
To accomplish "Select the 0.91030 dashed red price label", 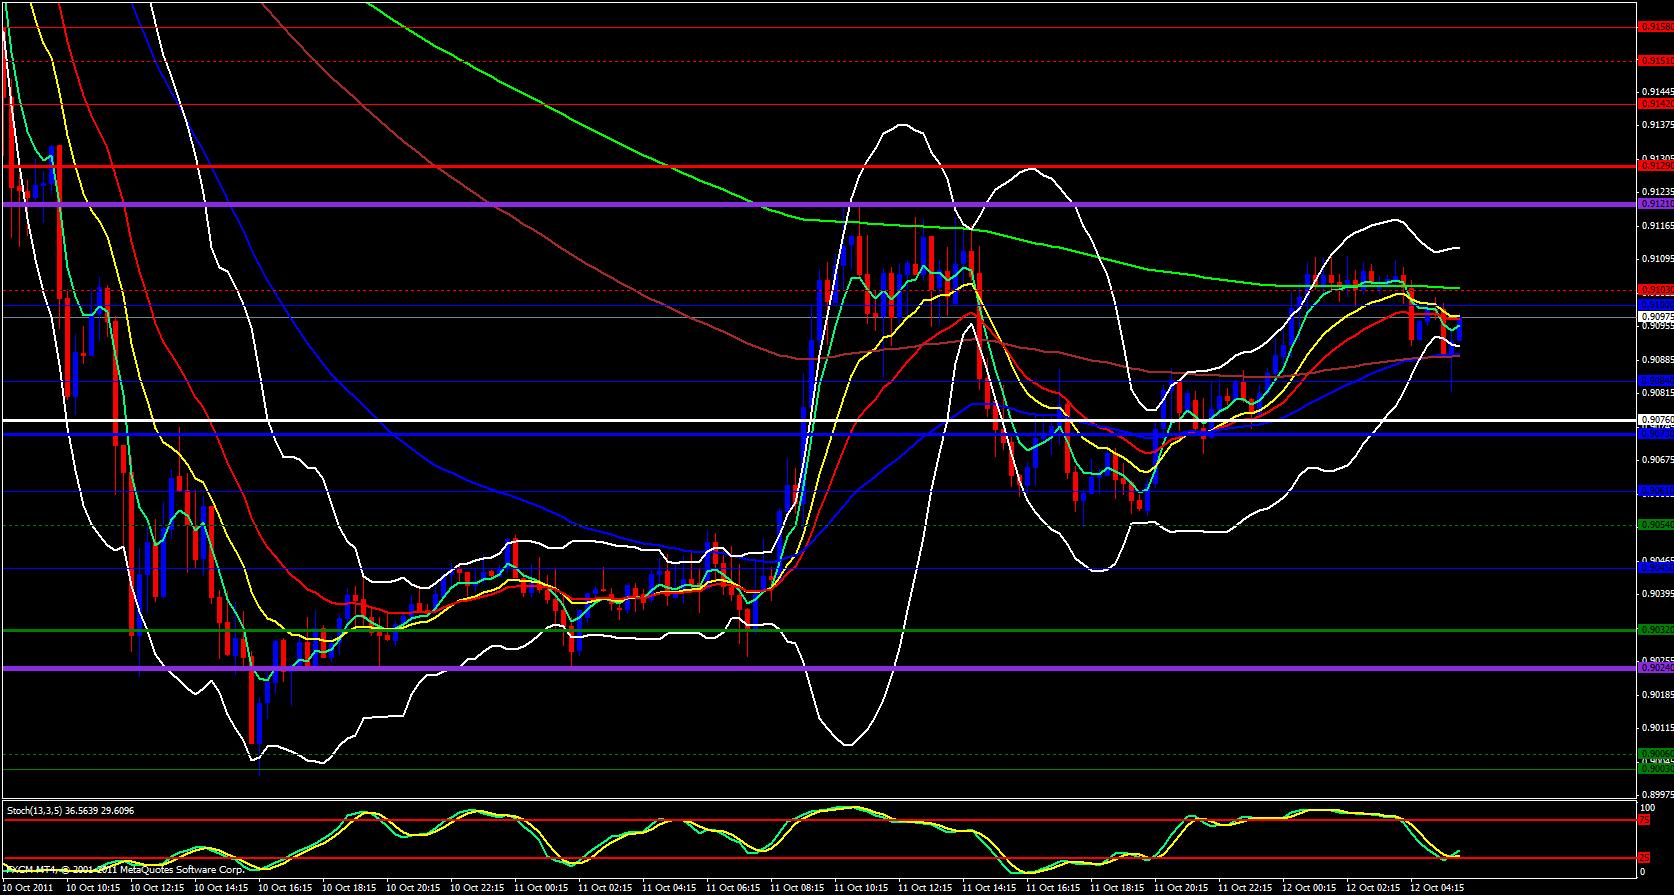I will click(x=1655, y=291).
